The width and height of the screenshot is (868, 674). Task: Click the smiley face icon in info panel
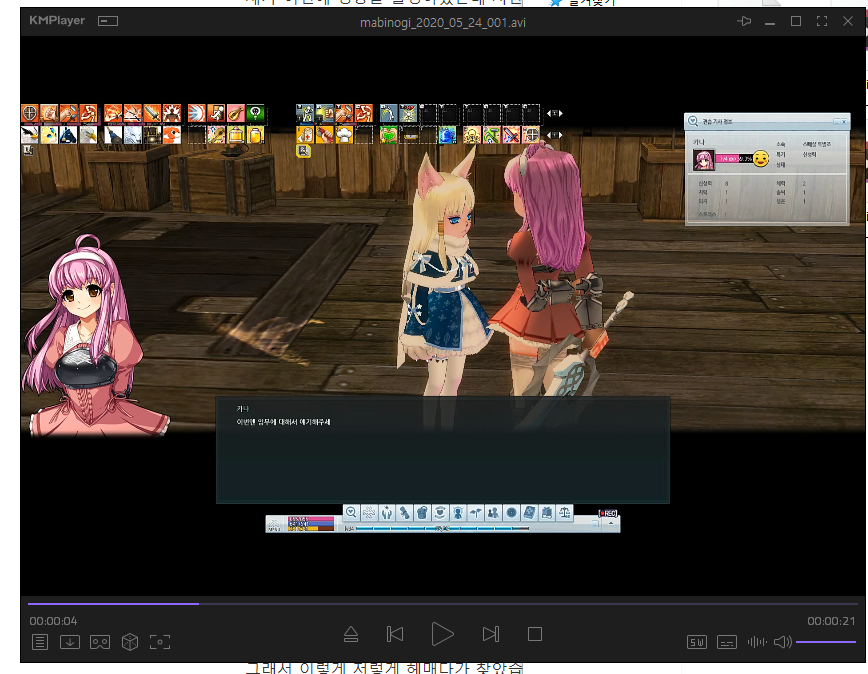[x=761, y=159]
